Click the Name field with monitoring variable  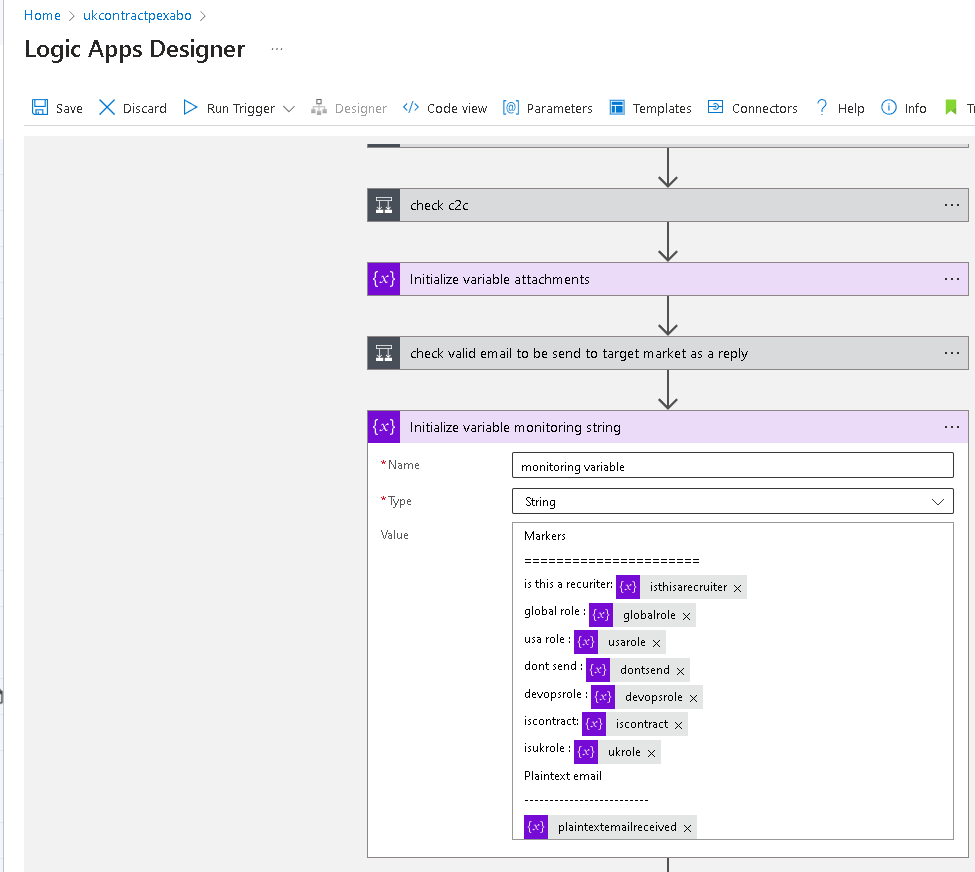pyautogui.click(x=732, y=465)
